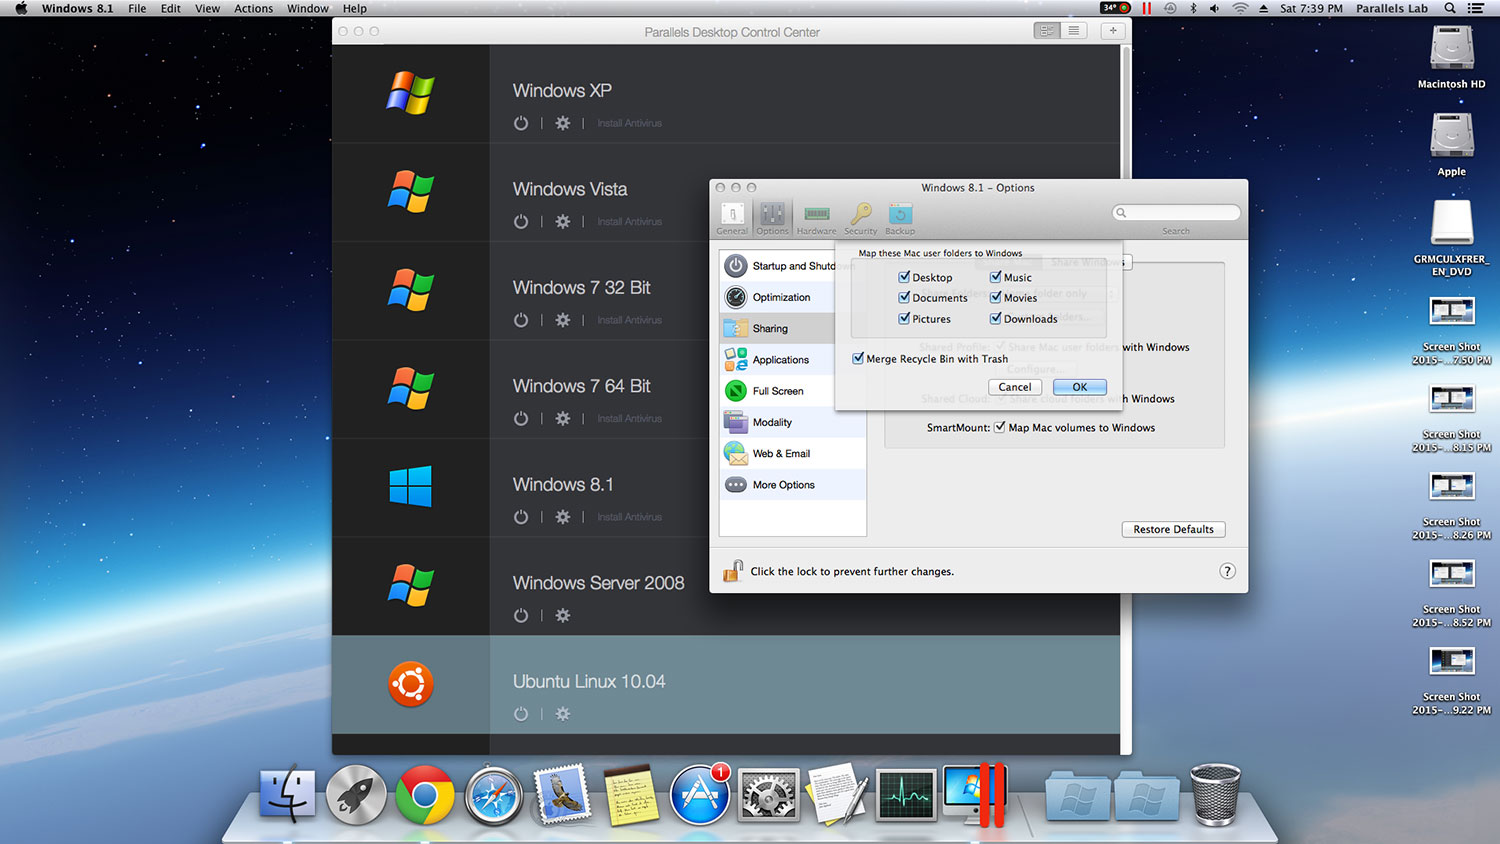Screen dimensions: 1500x844
Task: Click the power icon for Windows XP
Action: click(x=521, y=123)
